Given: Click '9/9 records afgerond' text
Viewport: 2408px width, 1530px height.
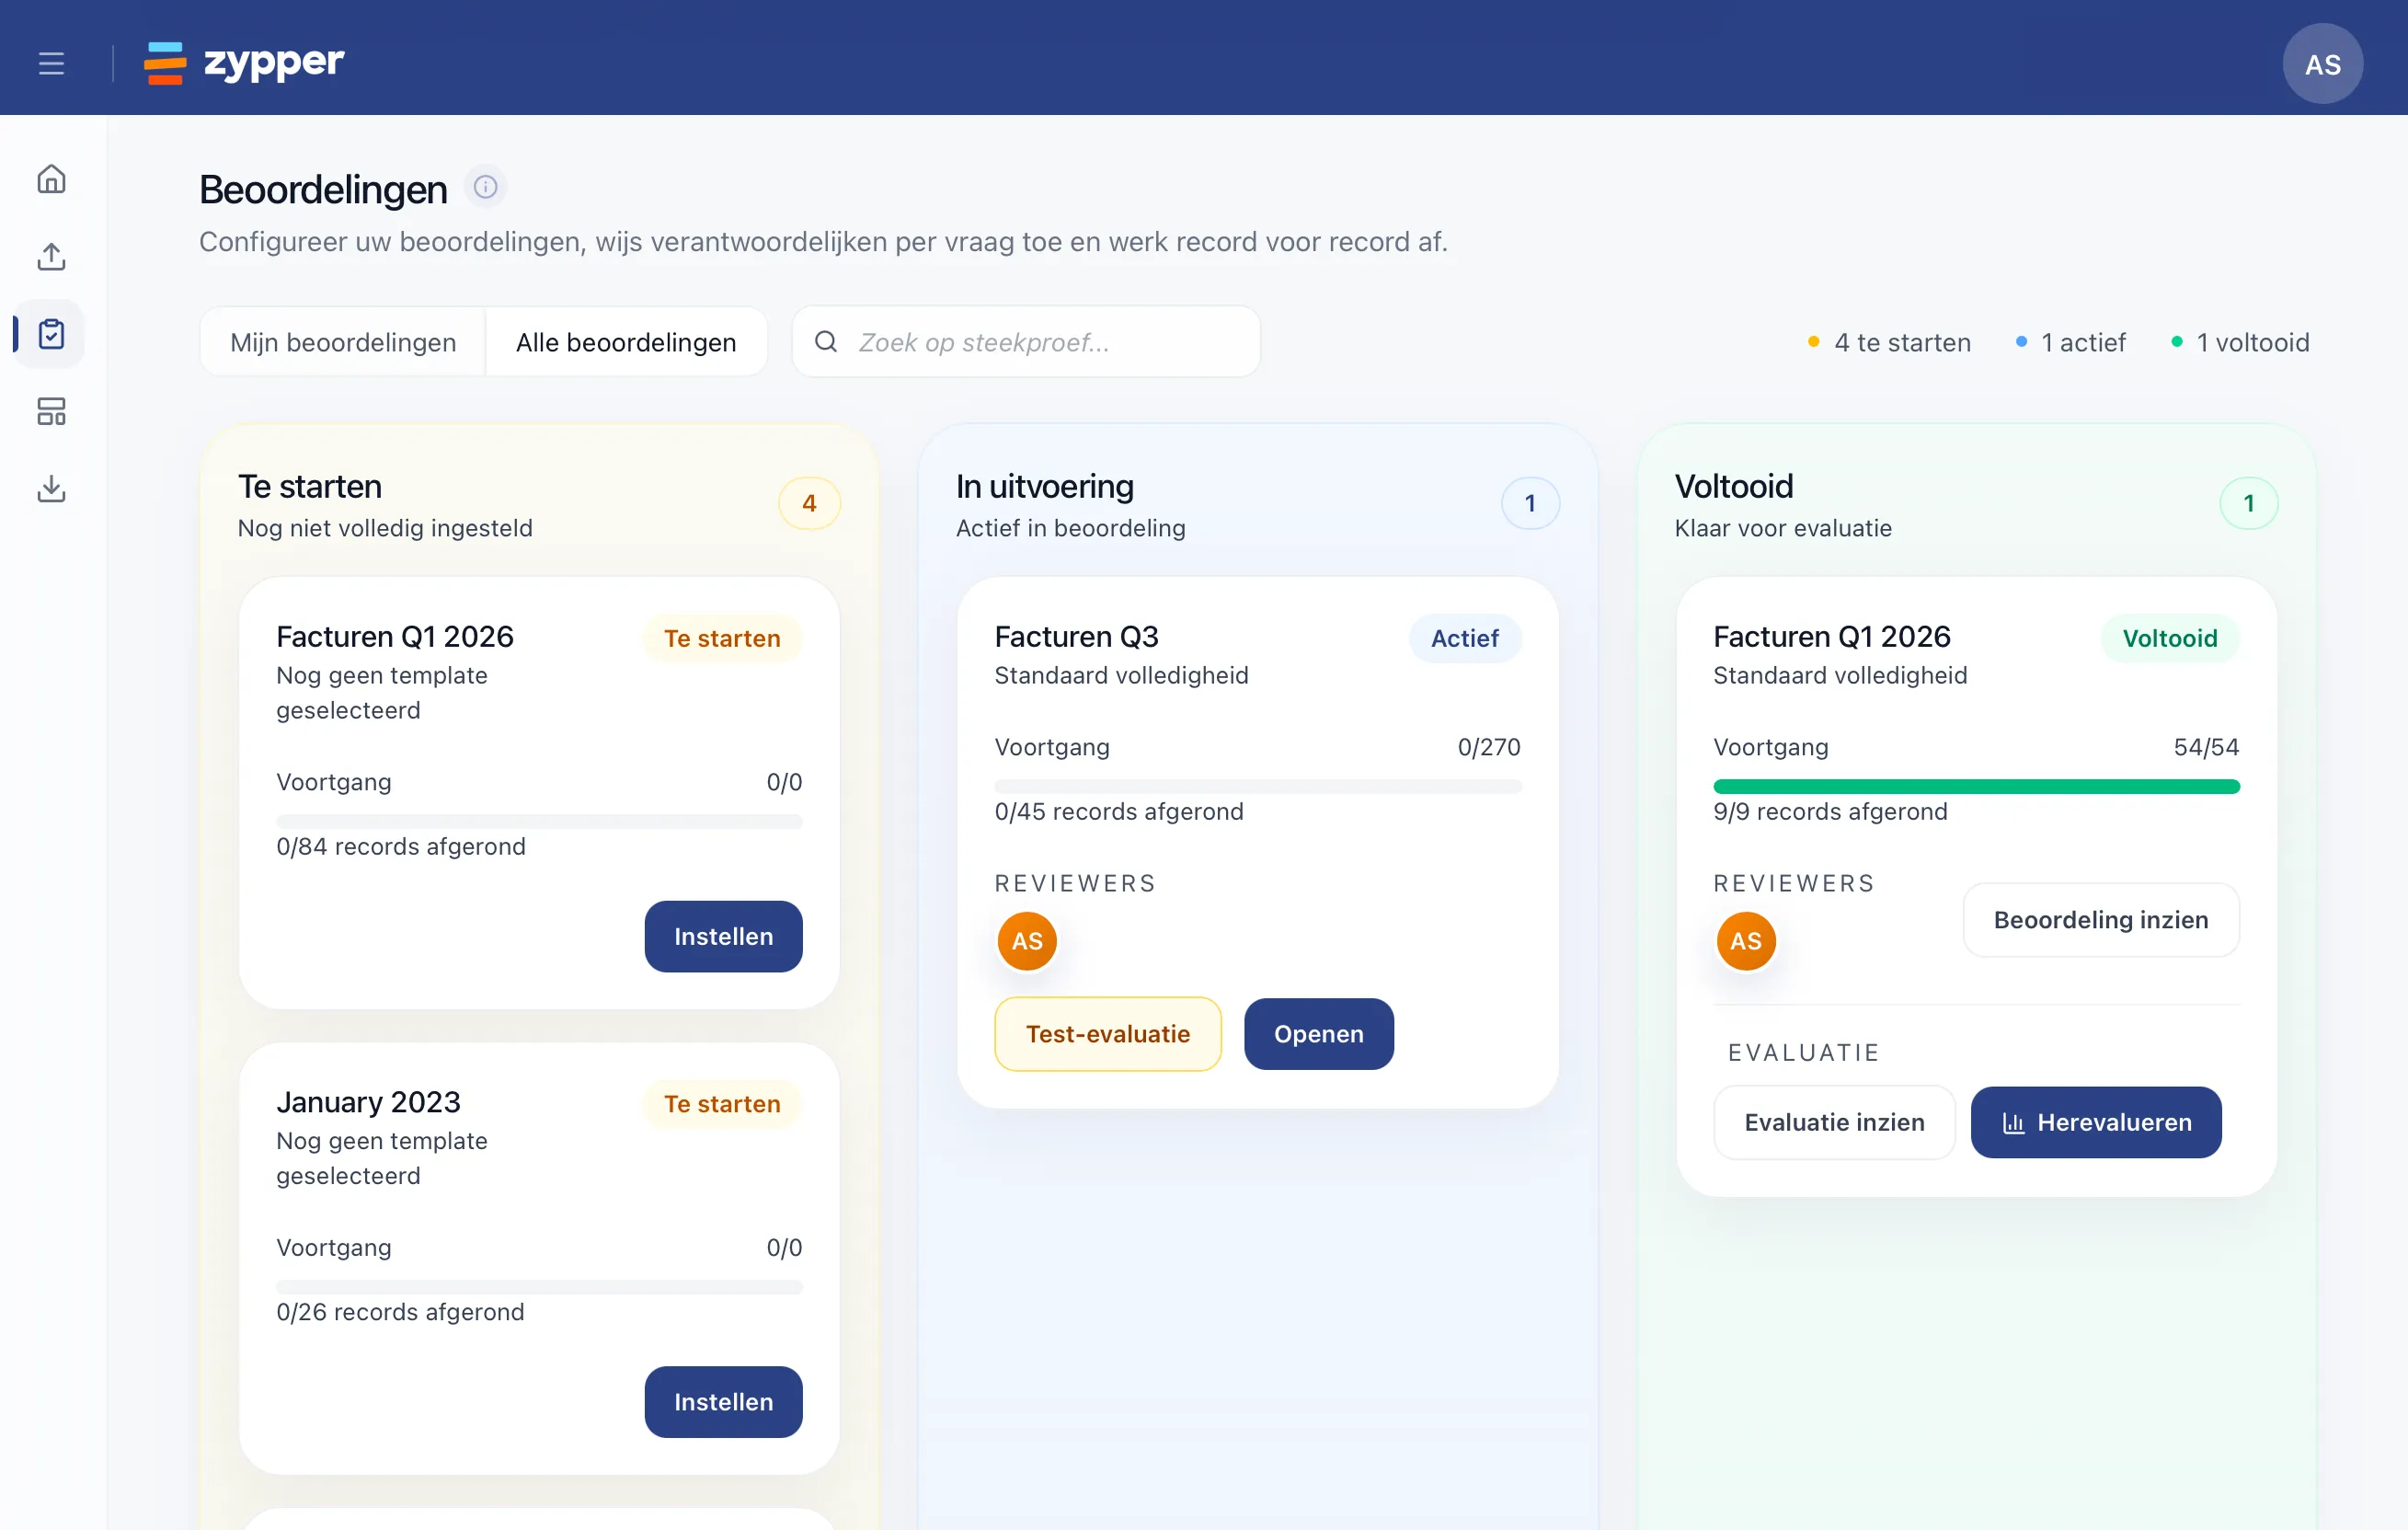Looking at the screenshot, I should (1830, 811).
